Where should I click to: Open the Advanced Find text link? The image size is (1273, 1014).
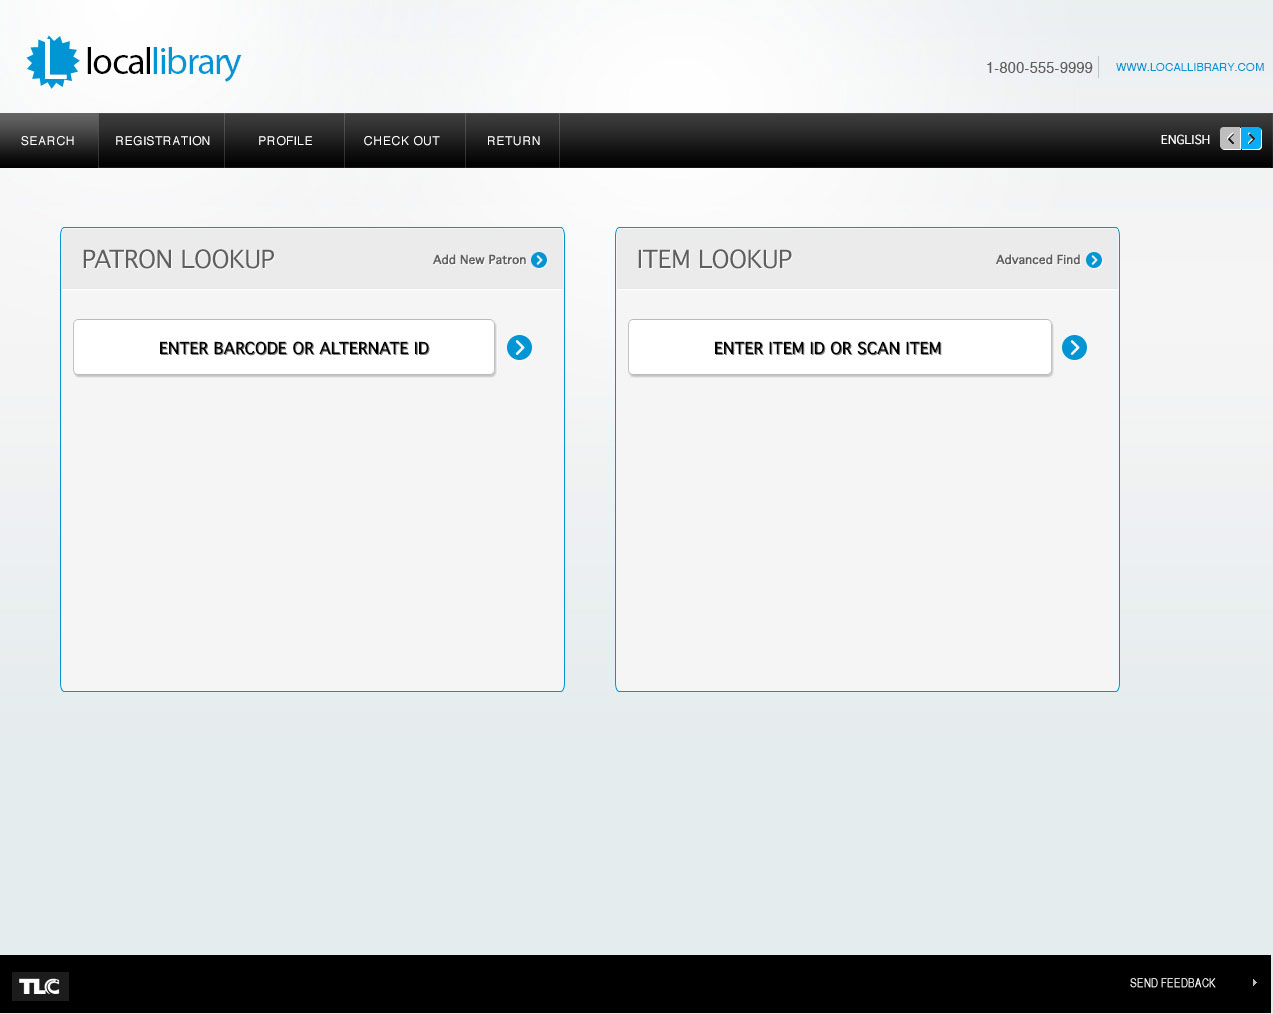point(1037,260)
